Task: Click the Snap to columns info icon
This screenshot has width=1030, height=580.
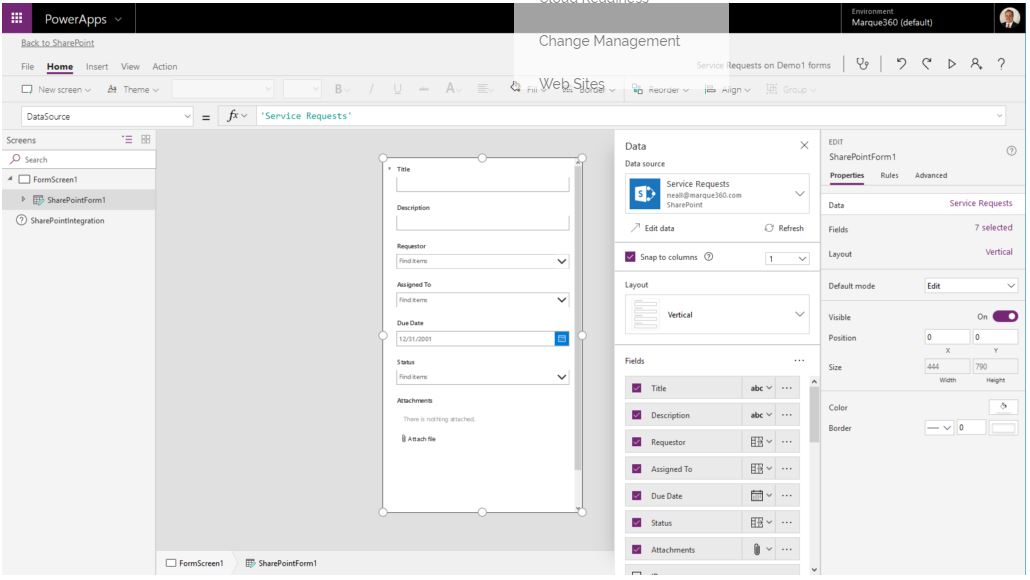Action: tap(709, 257)
